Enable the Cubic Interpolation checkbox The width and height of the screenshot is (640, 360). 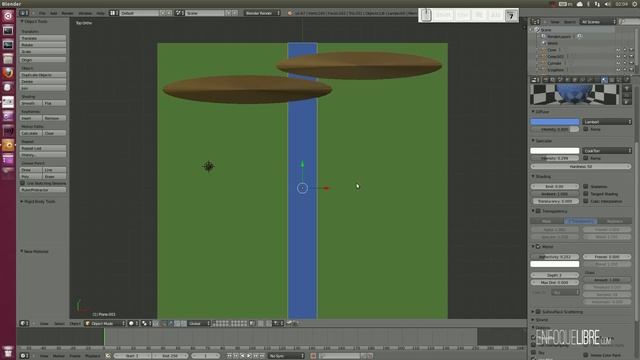point(586,201)
